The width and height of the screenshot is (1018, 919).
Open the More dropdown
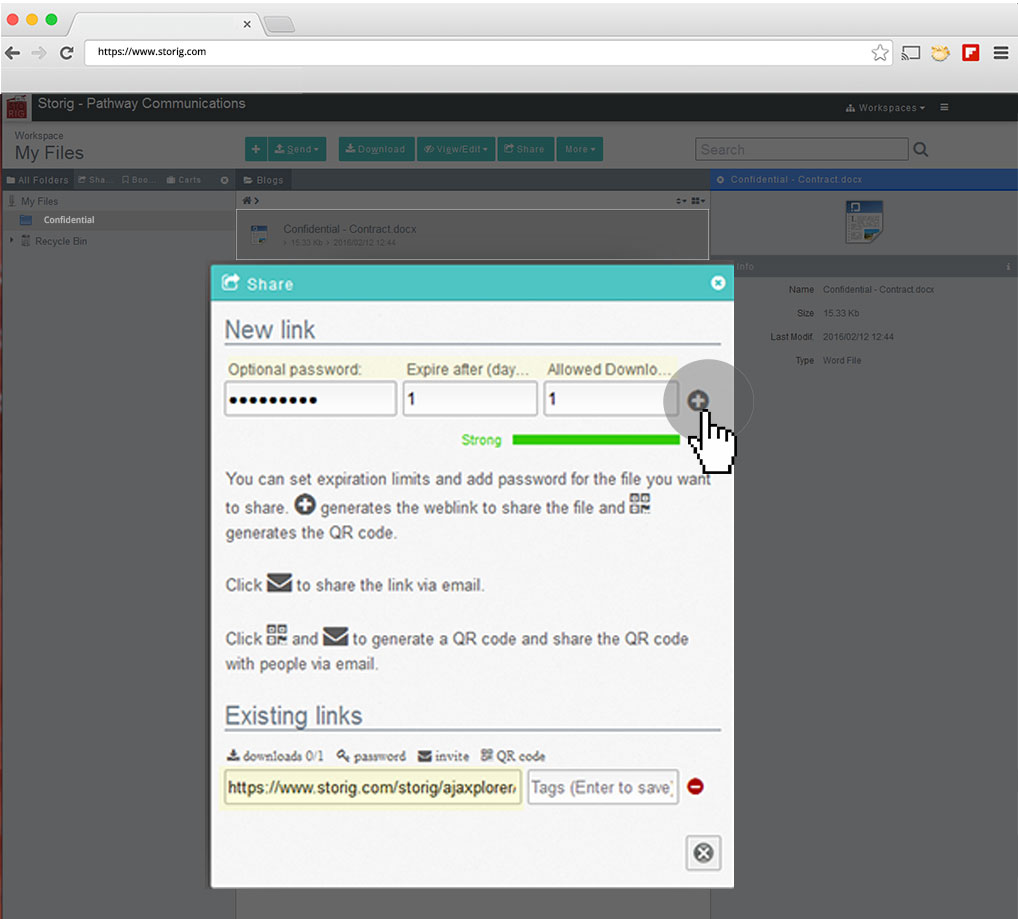580,149
